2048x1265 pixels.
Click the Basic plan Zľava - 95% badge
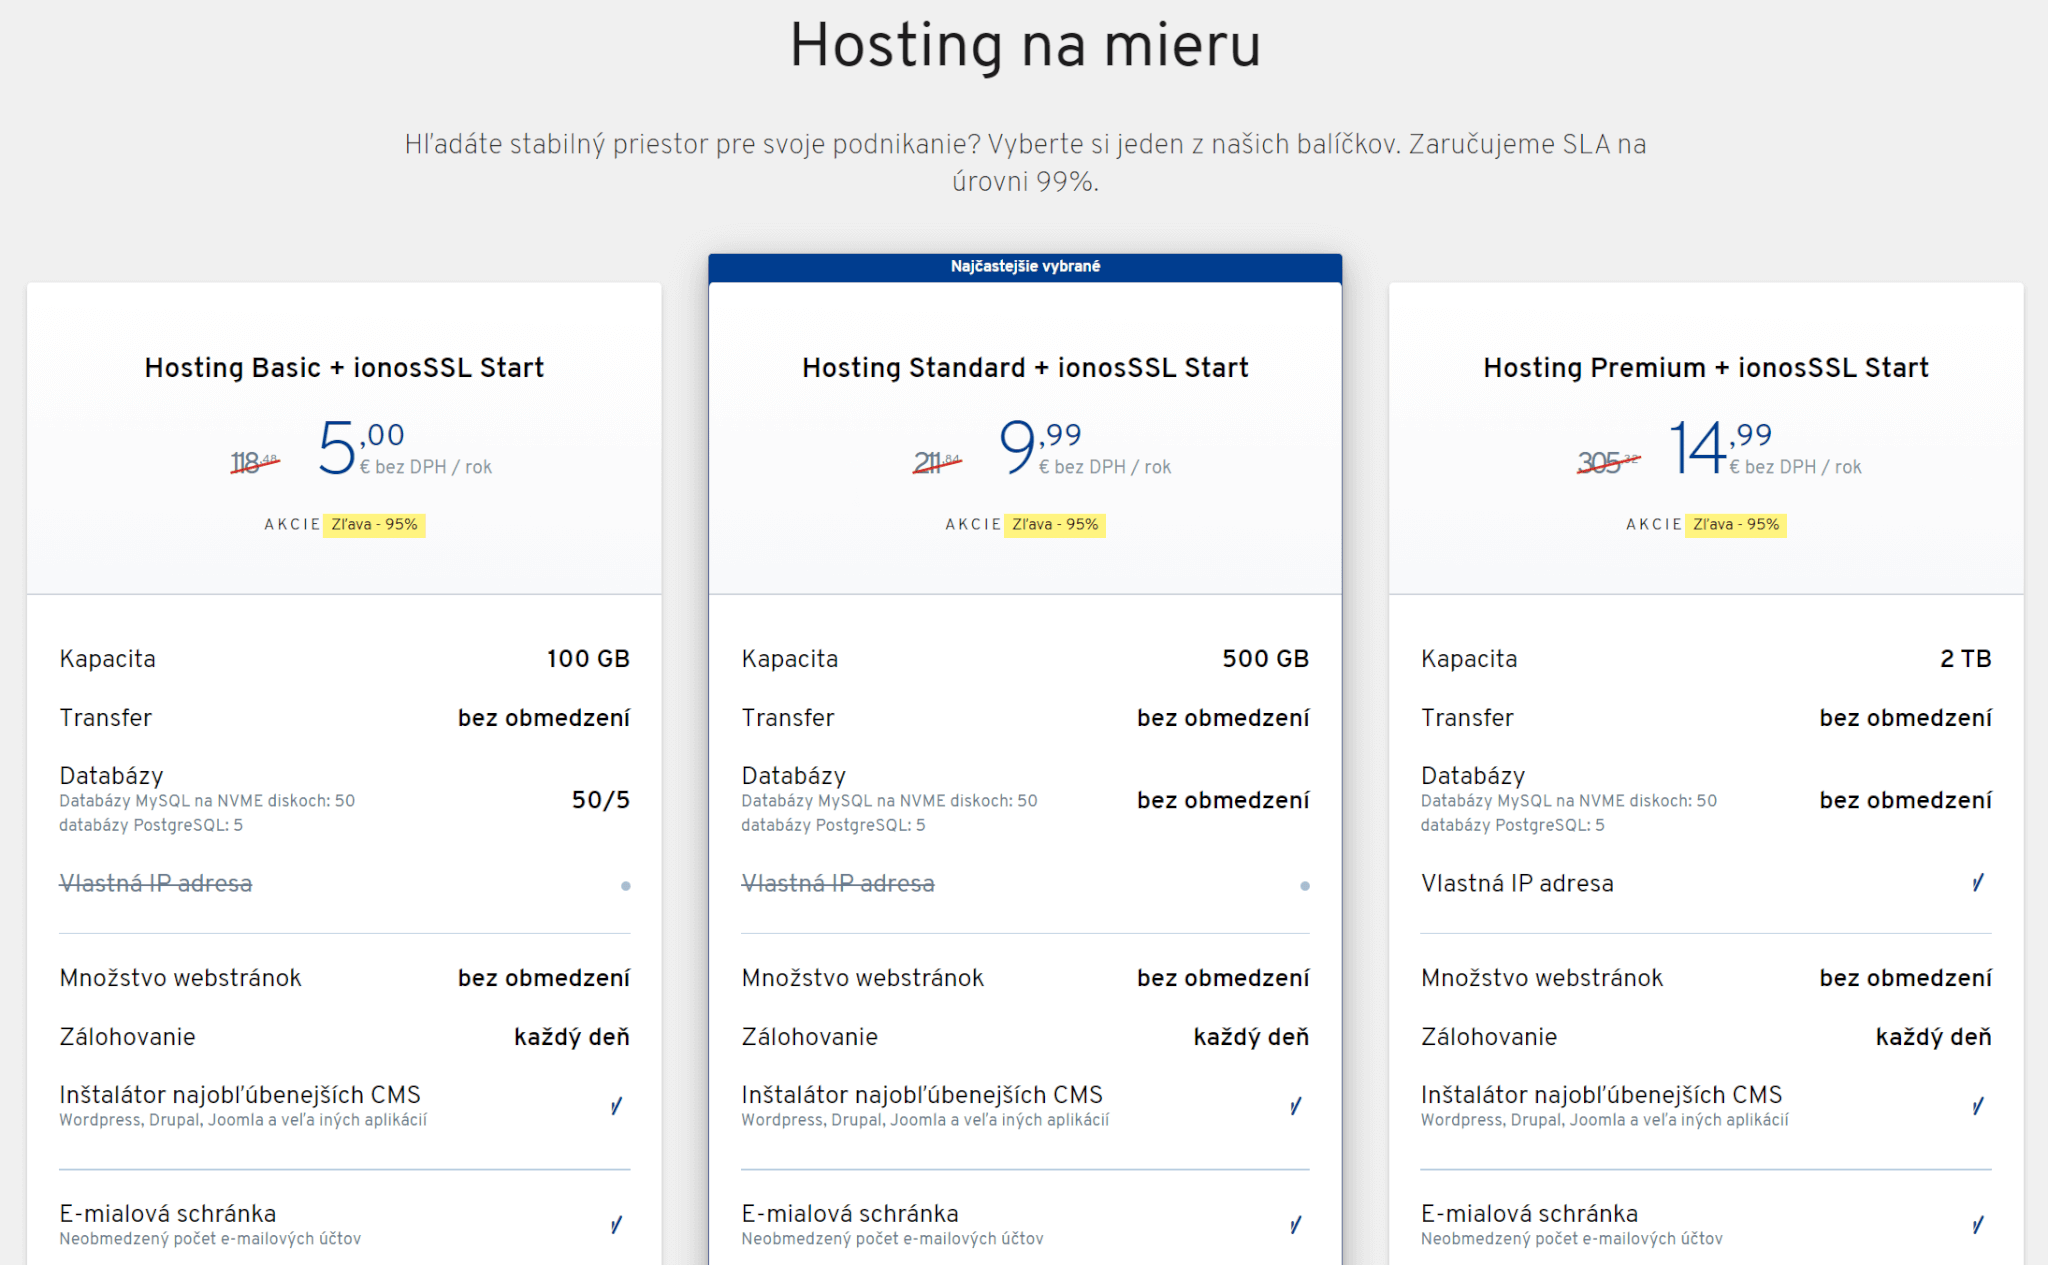[374, 525]
